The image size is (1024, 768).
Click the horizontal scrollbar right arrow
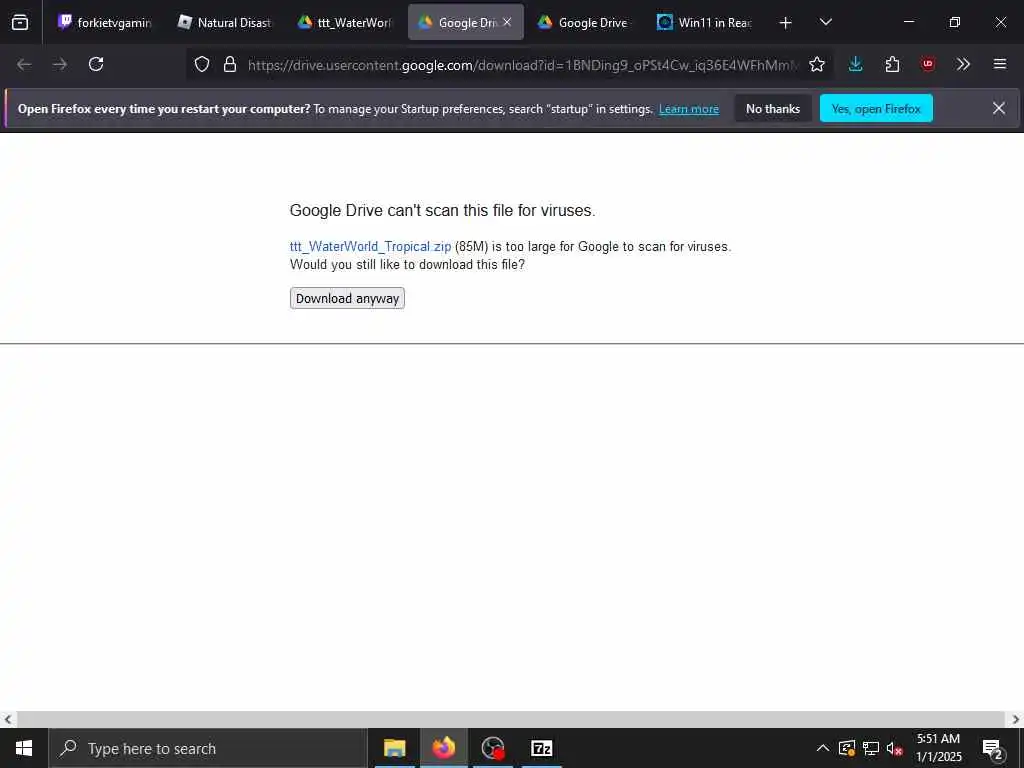point(1016,720)
